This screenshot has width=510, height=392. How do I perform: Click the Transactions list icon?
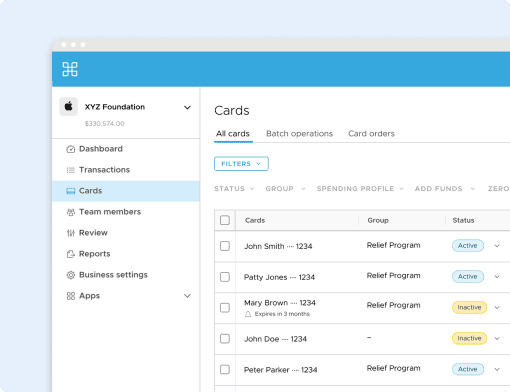tap(71, 170)
